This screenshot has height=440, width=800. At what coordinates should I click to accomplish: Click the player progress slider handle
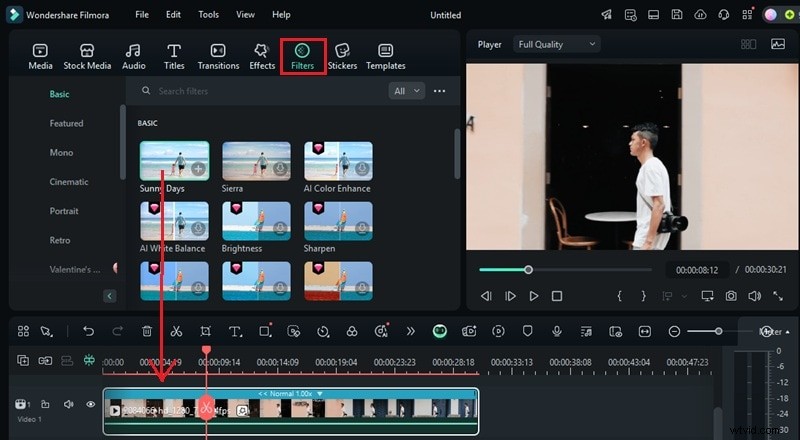point(529,270)
